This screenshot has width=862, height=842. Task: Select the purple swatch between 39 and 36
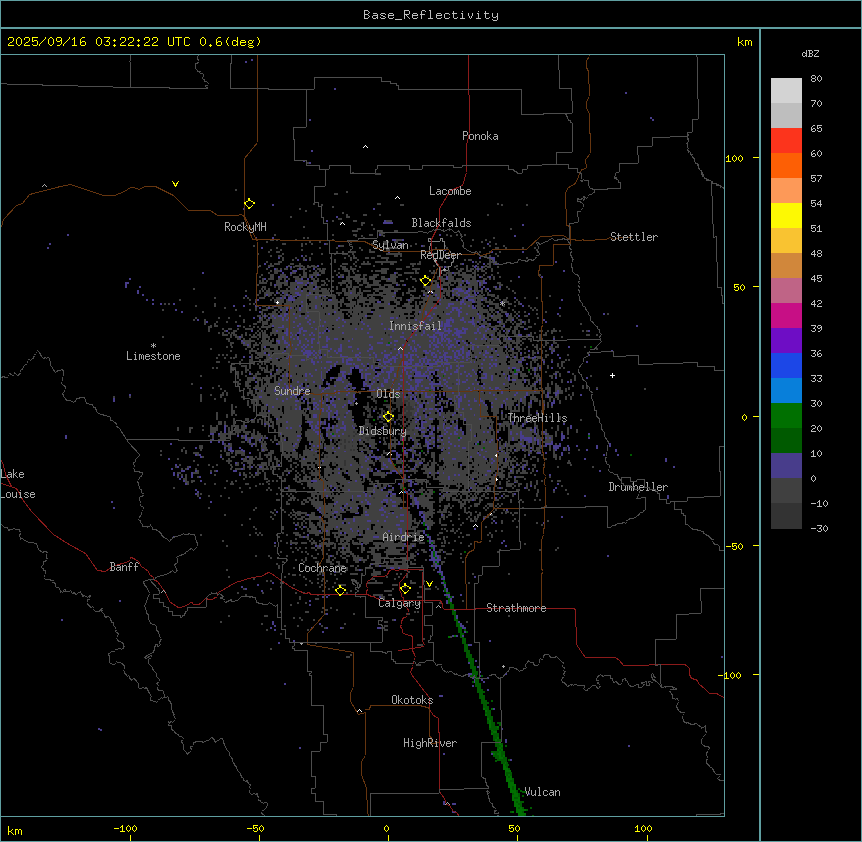786,340
